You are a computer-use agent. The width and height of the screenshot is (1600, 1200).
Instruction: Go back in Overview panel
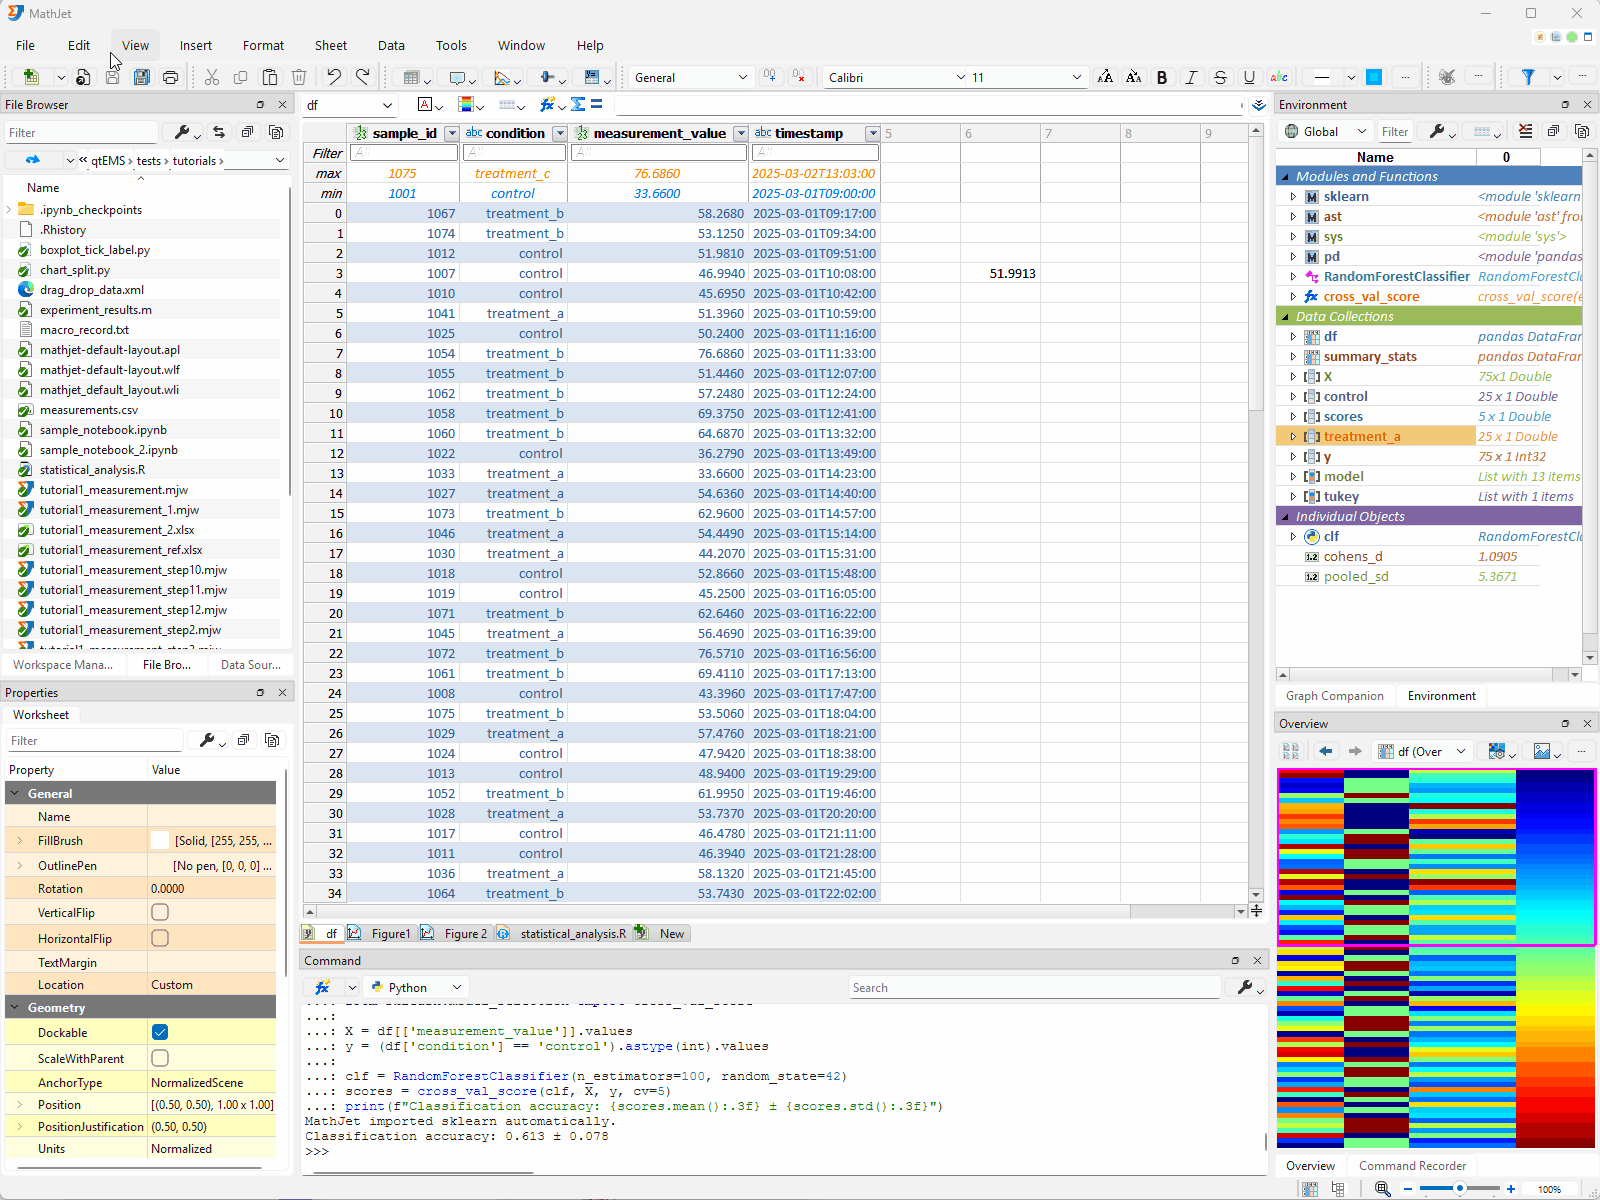click(1326, 751)
